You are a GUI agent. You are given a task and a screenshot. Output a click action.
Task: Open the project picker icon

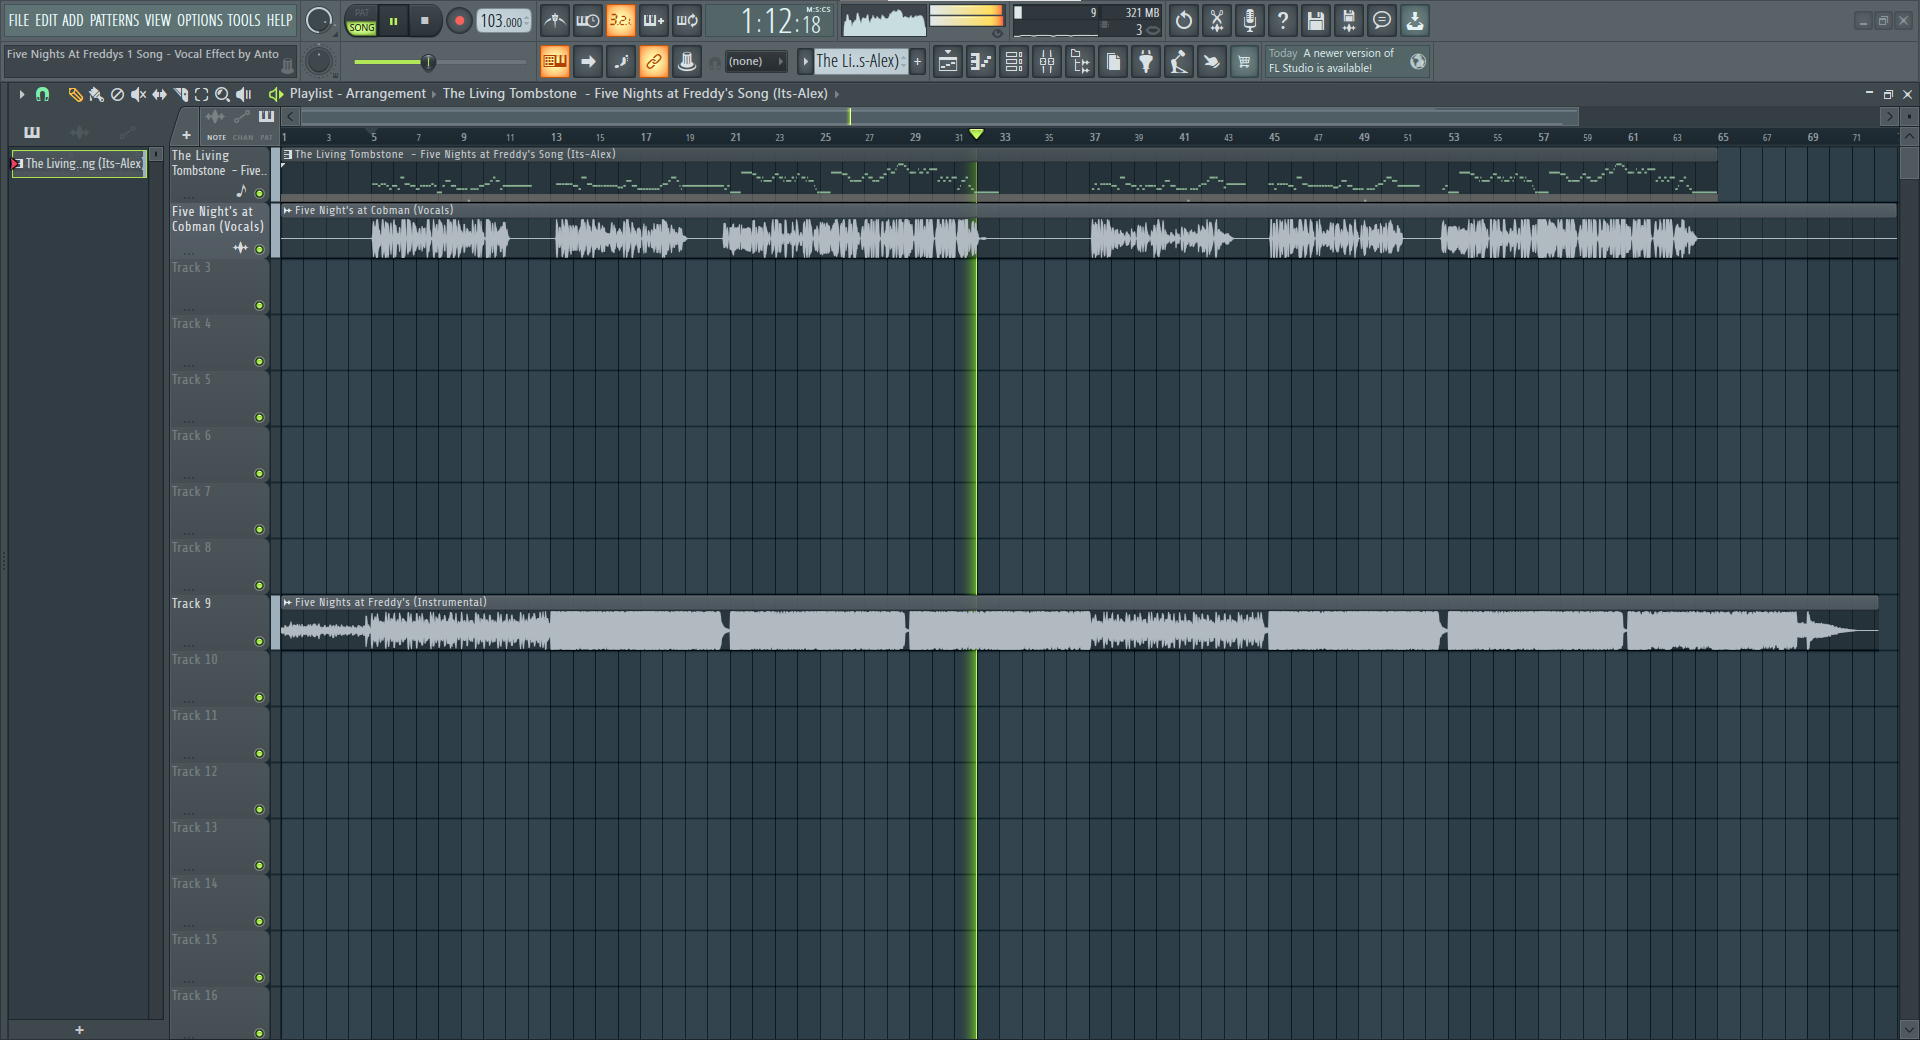point(1113,62)
